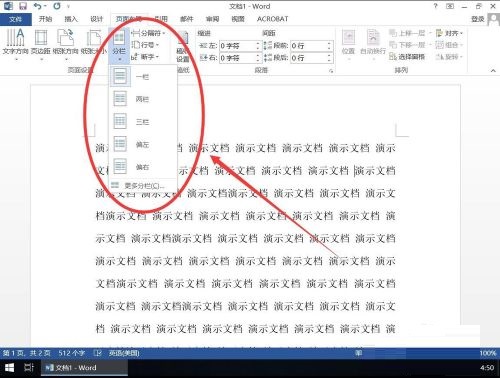The width and height of the screenshot is (500, 378).
Task: Collapse the 分栏 (Columns) dropdown button
Action: click(119, 46)
